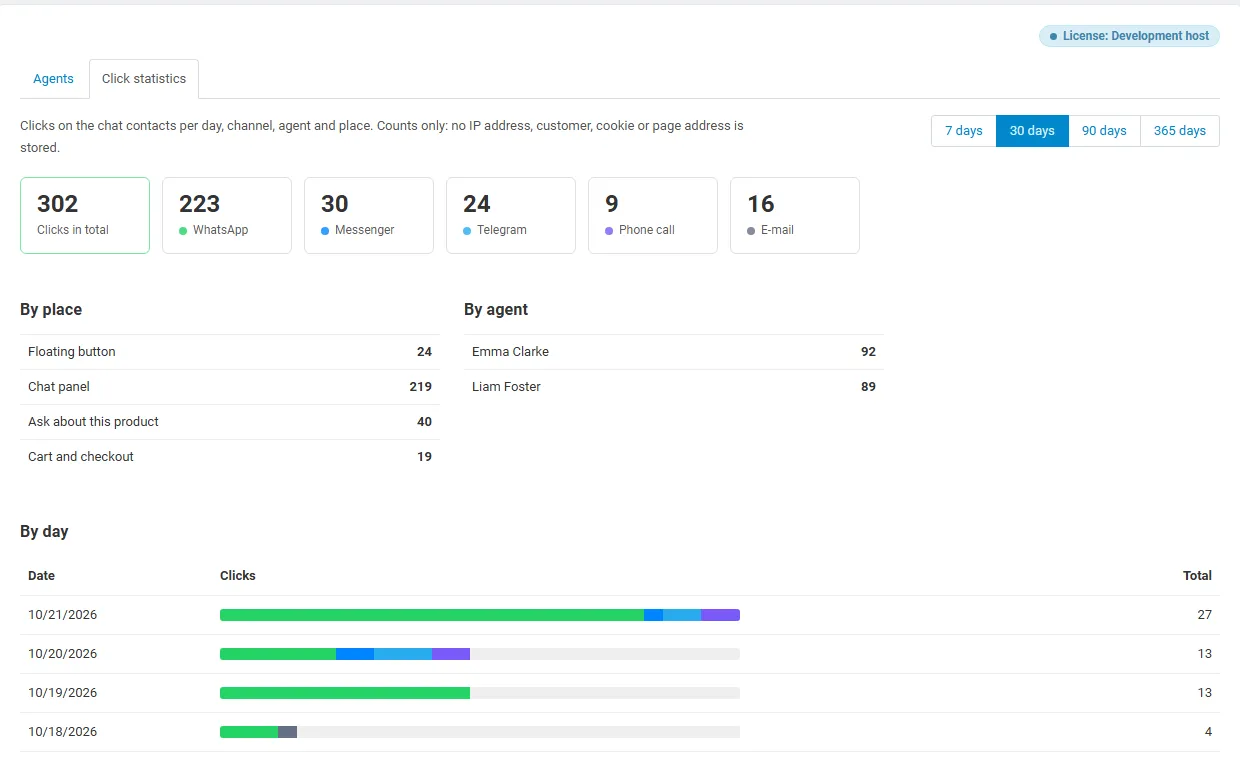Click Ask about this product count 40

425,422
